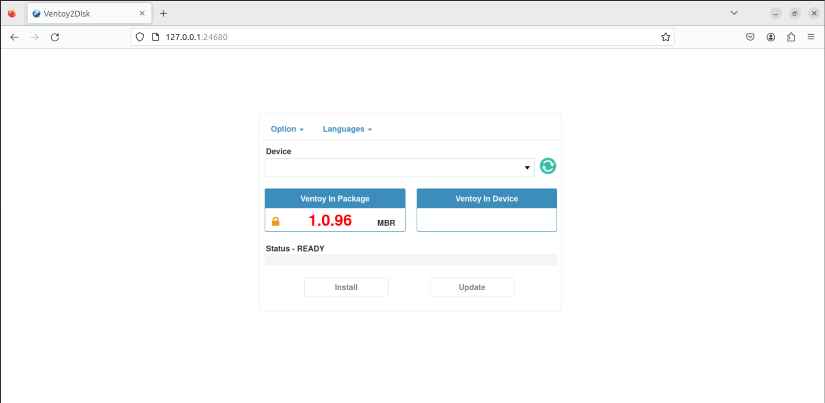Open a new browser tab
The image size is (825, 403).
(164, 14)
